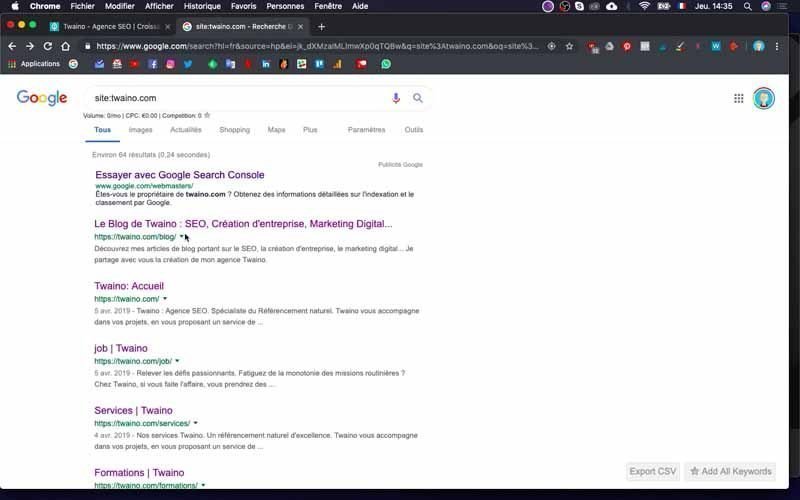Expand the arrow next to https://twaino.com/ URL

[165, 298]
